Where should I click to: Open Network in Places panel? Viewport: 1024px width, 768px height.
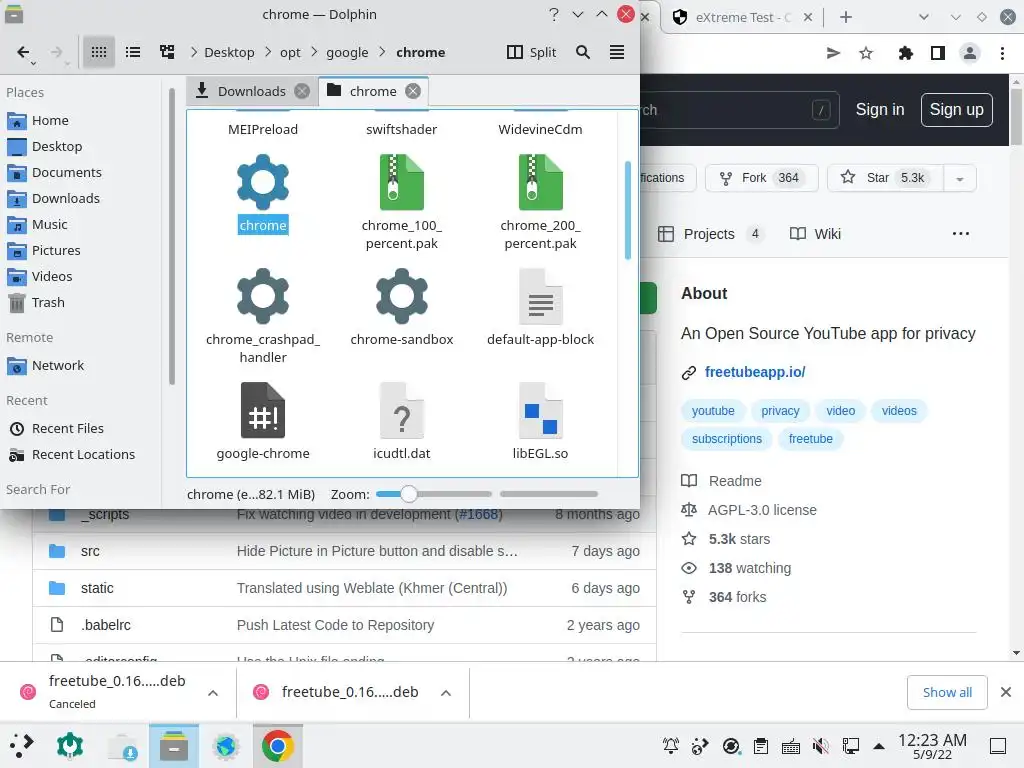coord(57,366)
